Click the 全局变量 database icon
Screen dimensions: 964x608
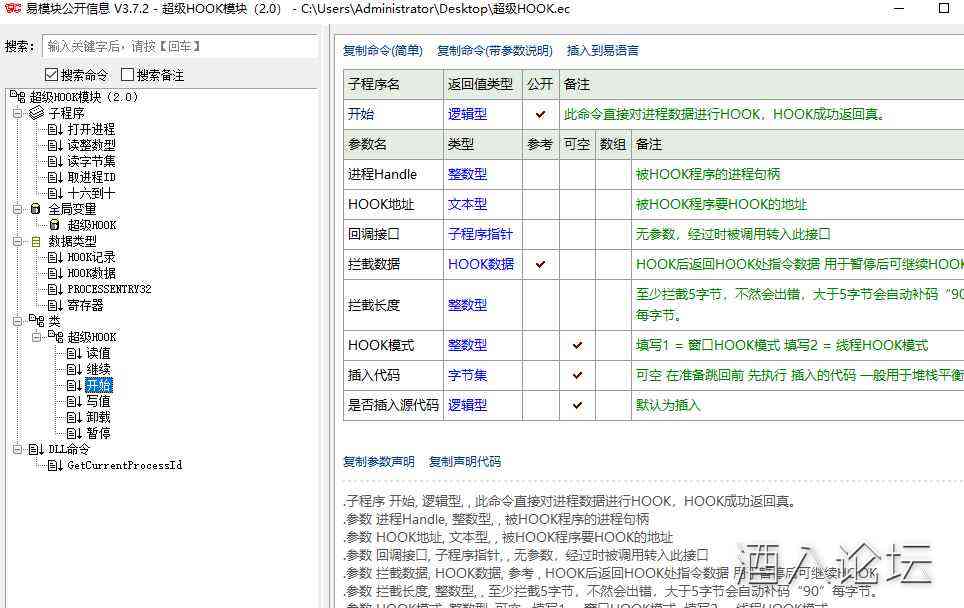click(x=36, y=209)
